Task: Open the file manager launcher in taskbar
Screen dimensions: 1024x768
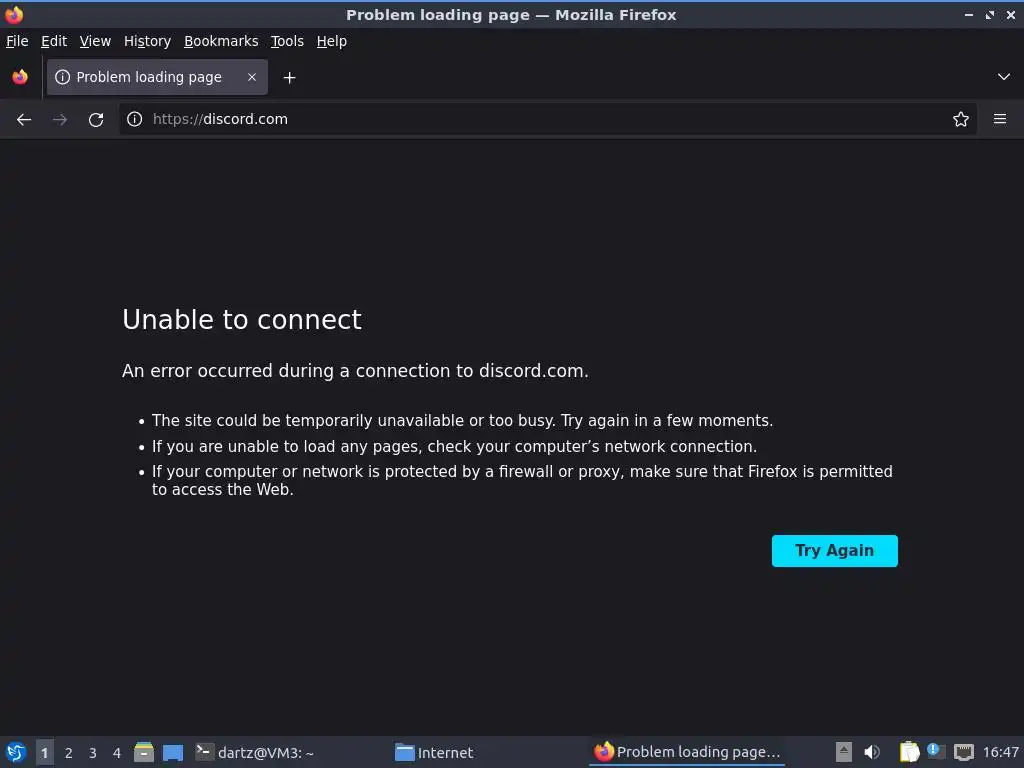Action: pos(144,752)
